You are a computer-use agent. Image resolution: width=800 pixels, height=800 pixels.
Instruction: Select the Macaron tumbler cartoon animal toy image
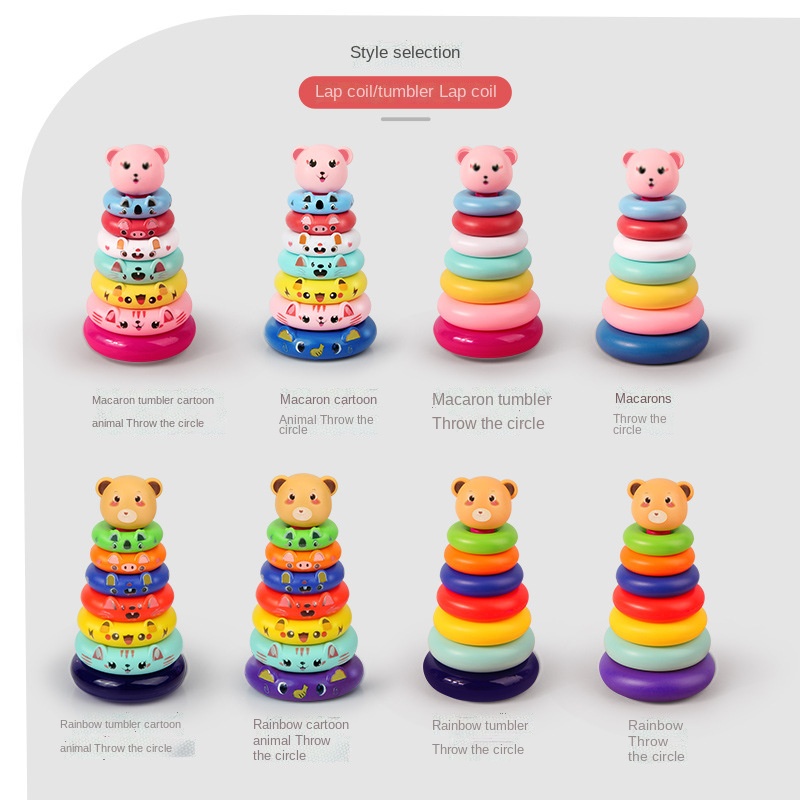coord(139,253)
